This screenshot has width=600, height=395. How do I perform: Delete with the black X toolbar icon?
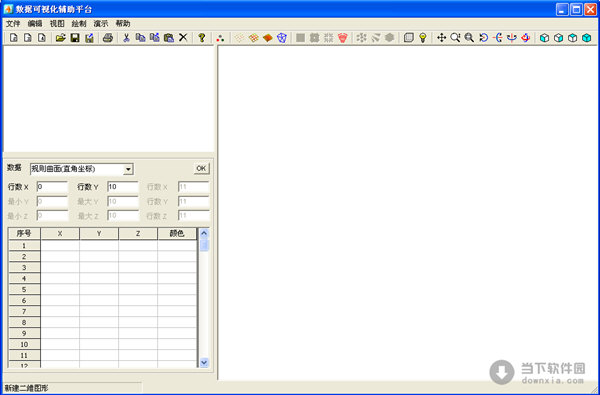(183, 38)
